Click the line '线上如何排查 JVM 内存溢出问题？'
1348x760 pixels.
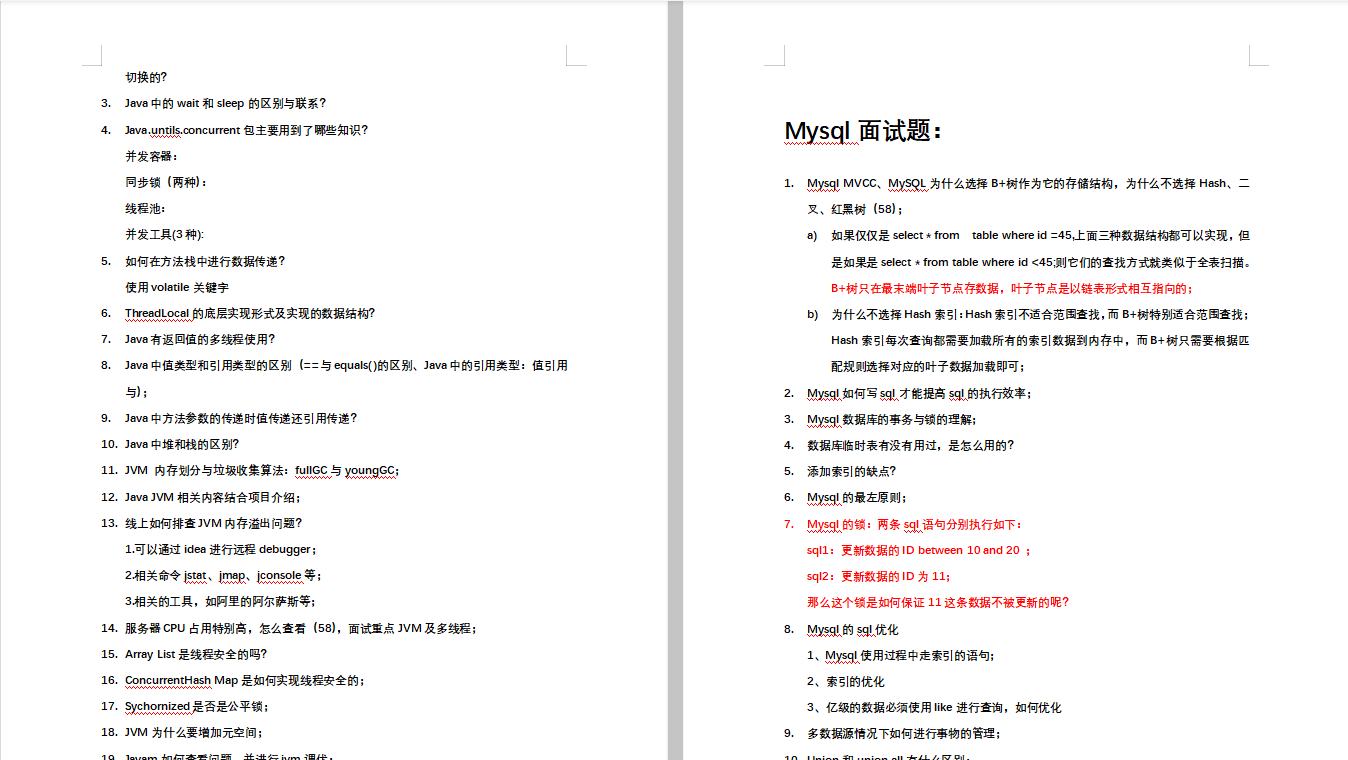click(x=214, y=523)
